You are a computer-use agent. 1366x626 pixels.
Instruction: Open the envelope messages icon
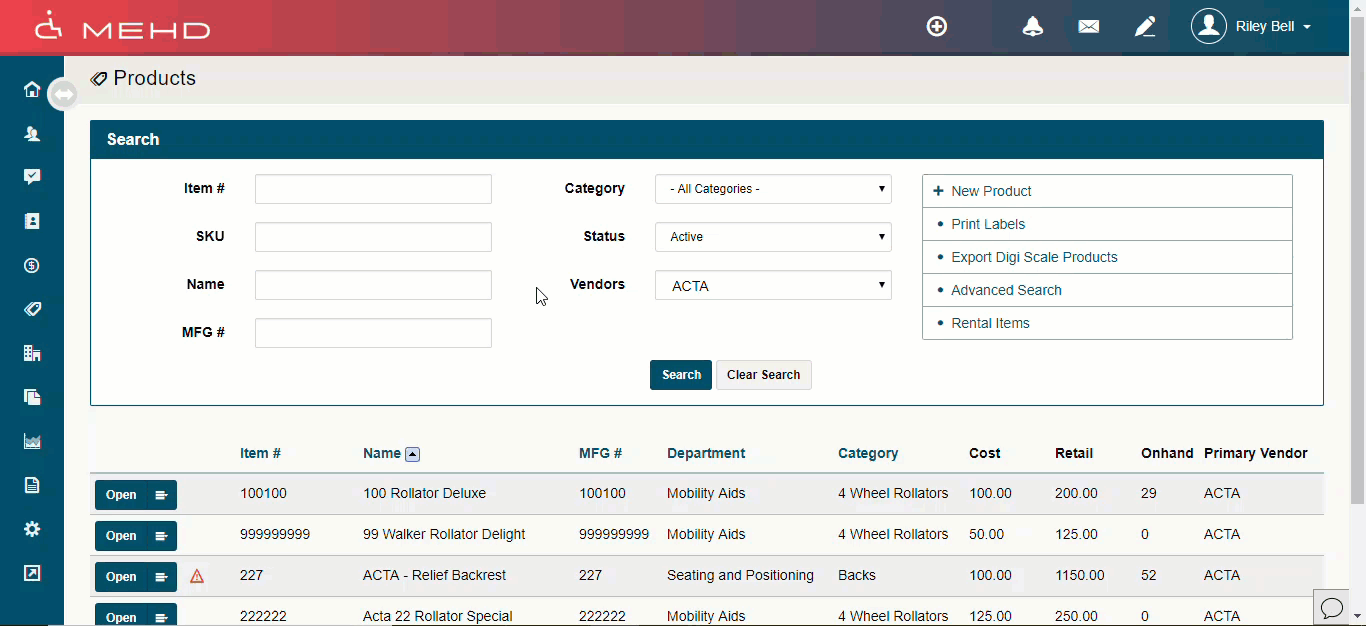pyautogui.click(x=1089, y=27)
